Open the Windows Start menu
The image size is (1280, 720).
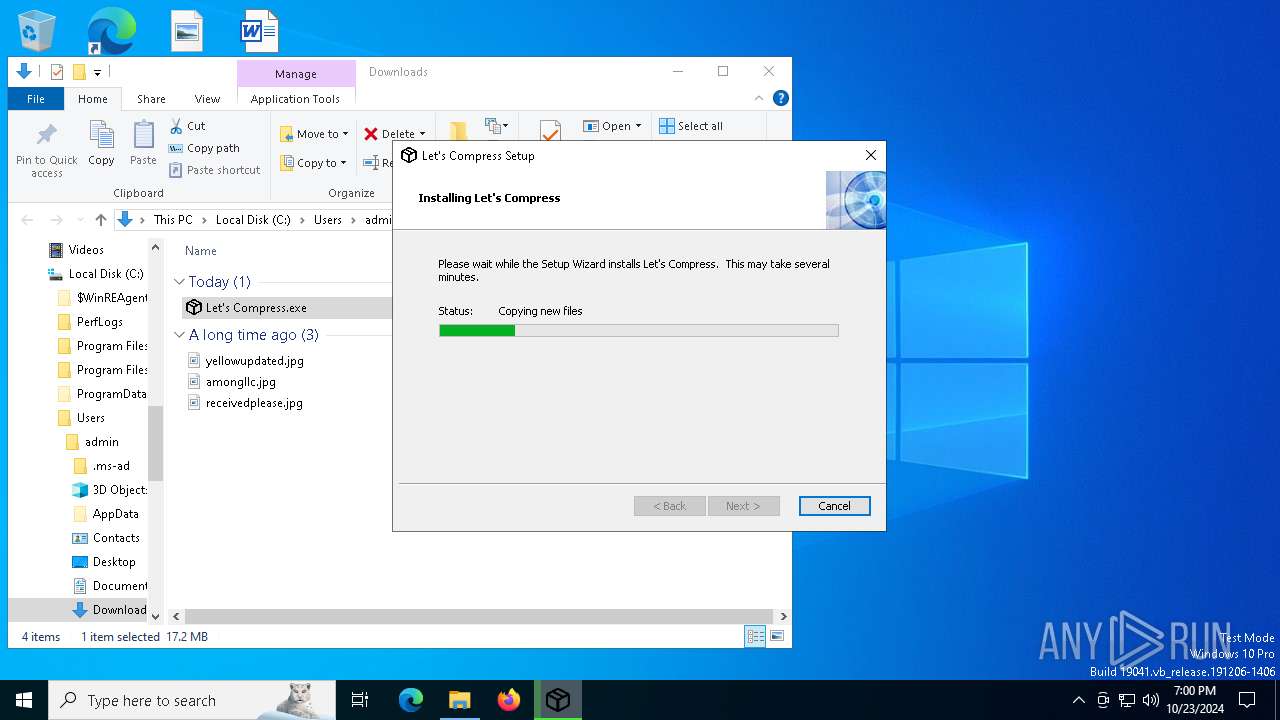point(24,700)
